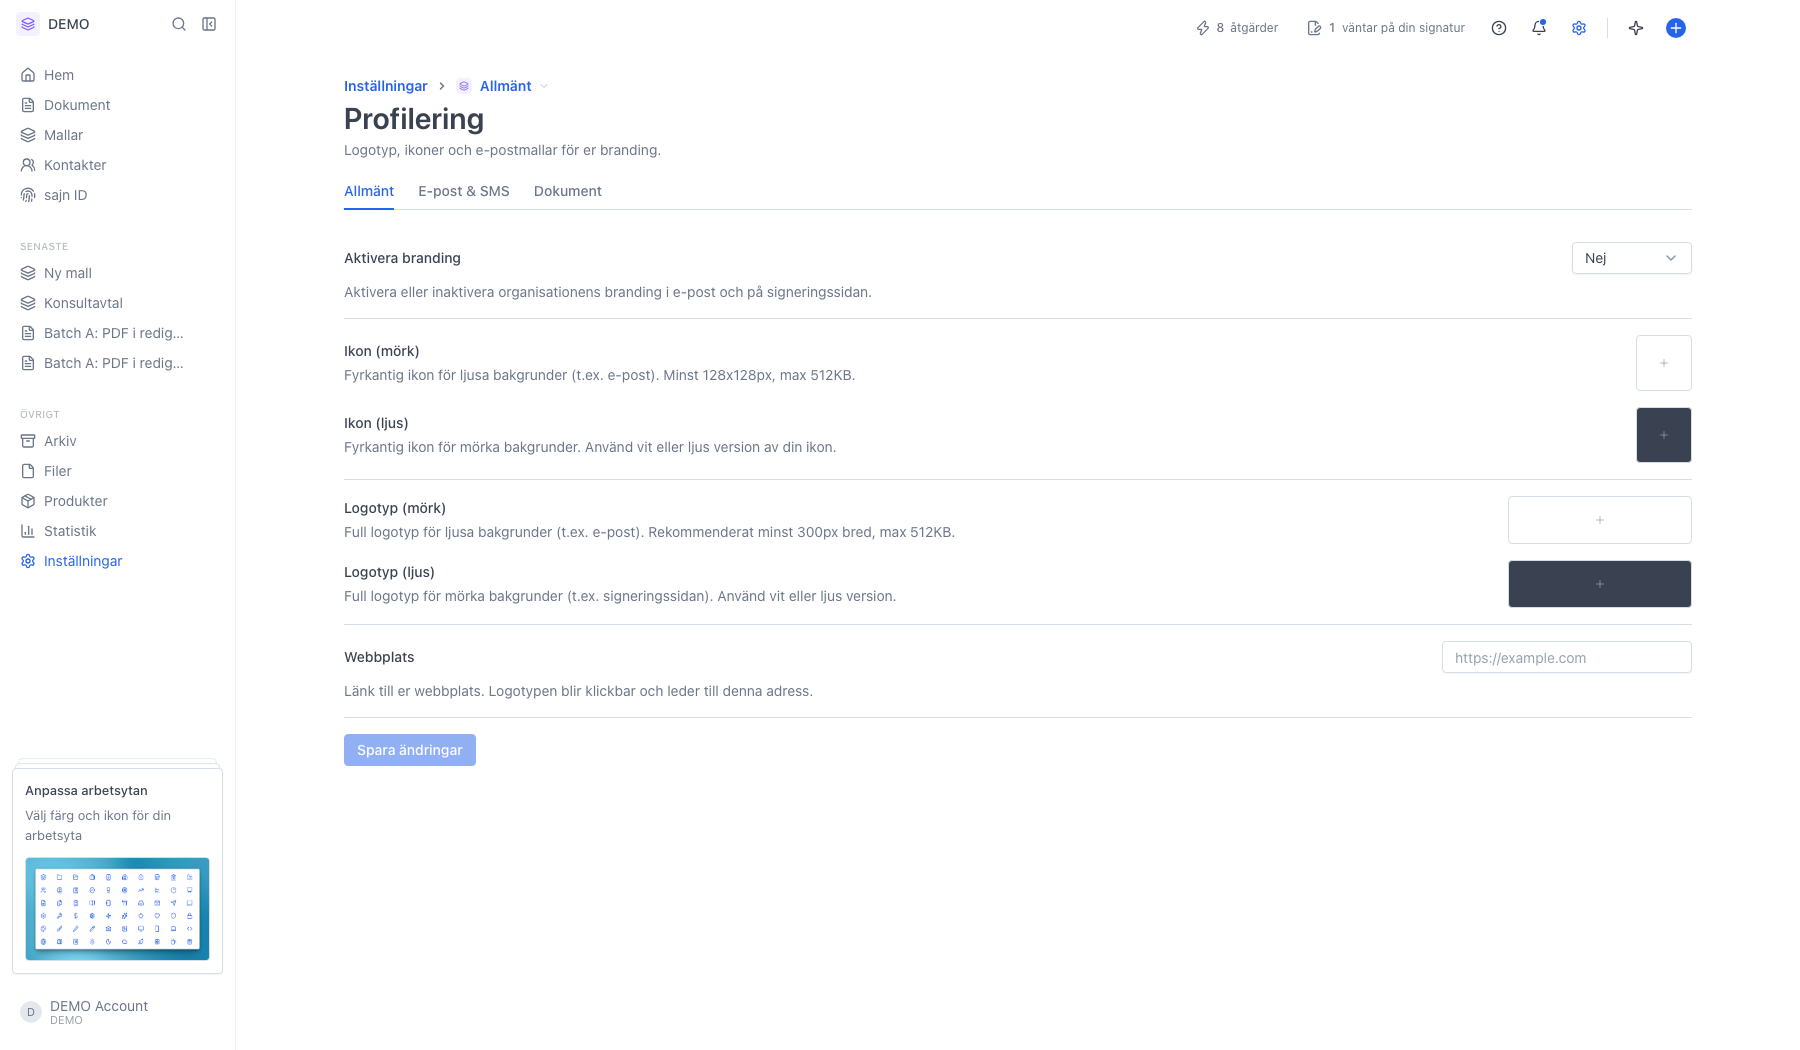
Task: Click the lightning bolt åtgärder icon
Action: click(1203, 28)
